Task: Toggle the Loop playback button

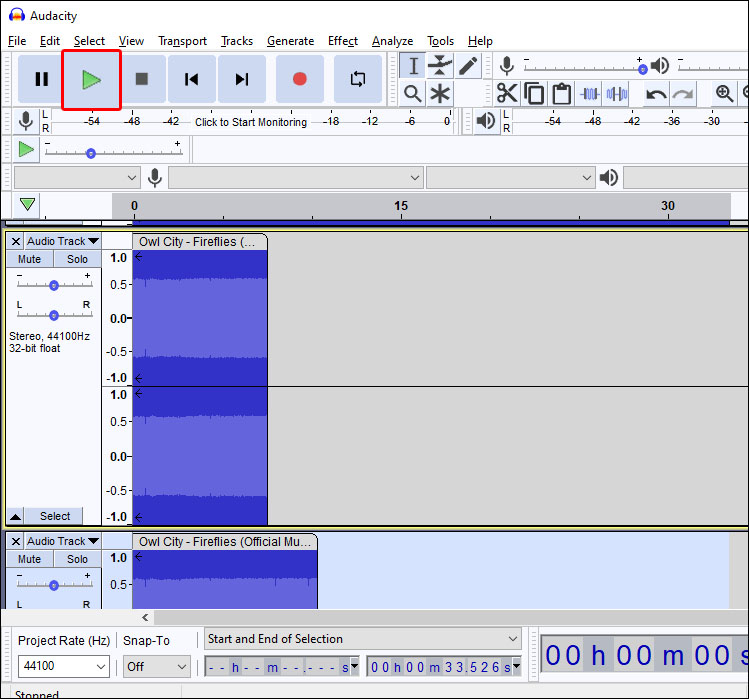Action: click(358, 79)
